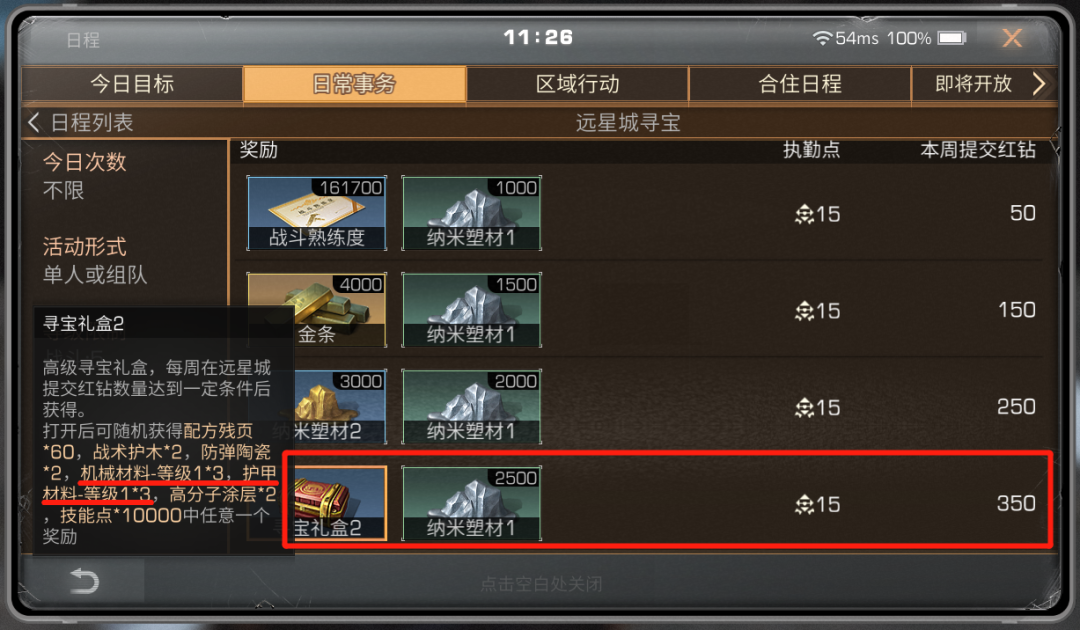Click the reward row requiring 350 red diamonds

(x=667, y=499)
